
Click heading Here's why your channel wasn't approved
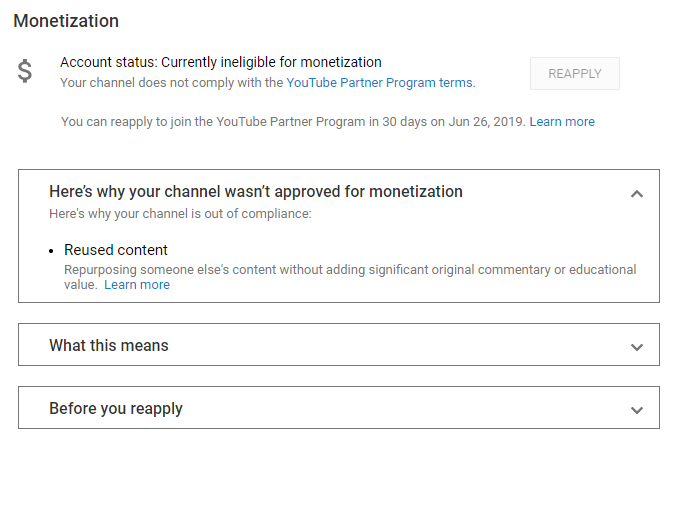256,191
